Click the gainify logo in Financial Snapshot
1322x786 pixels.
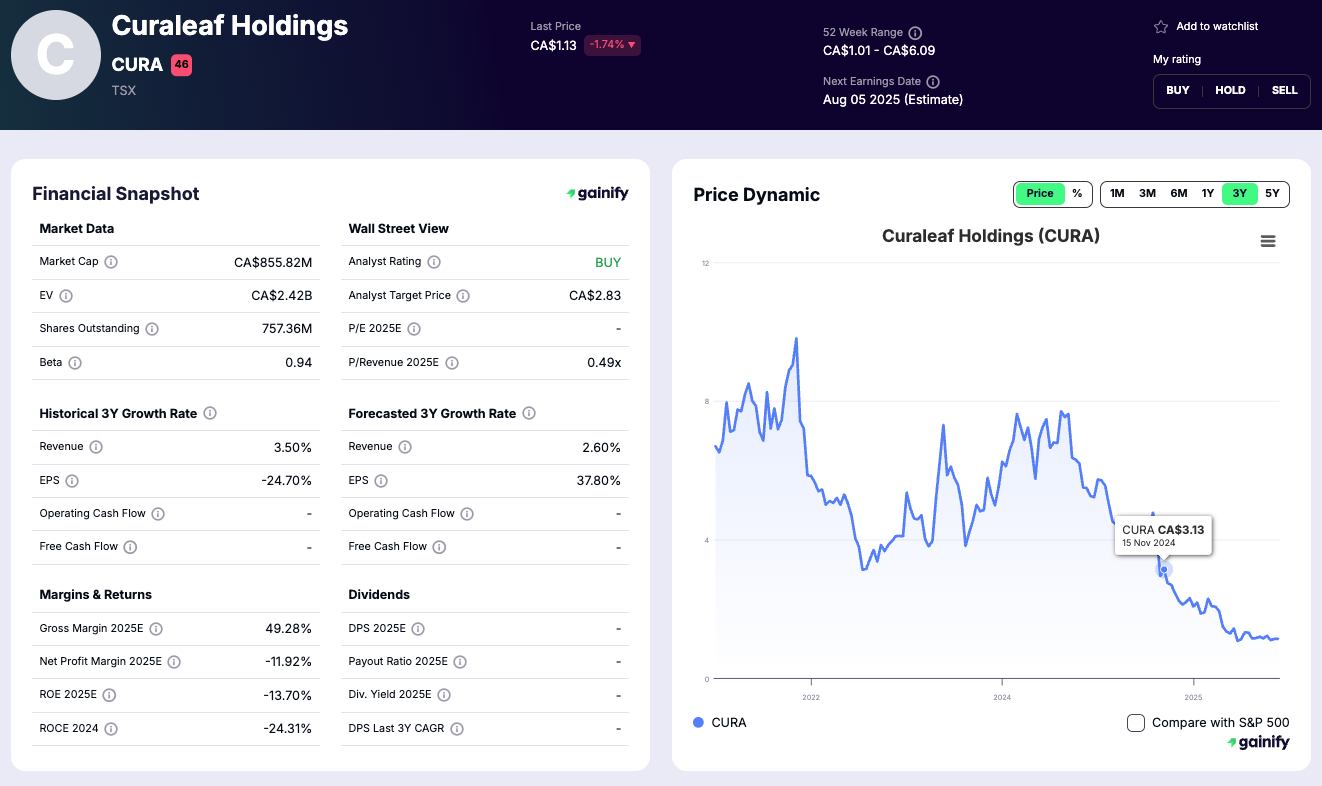click(597, 194)
